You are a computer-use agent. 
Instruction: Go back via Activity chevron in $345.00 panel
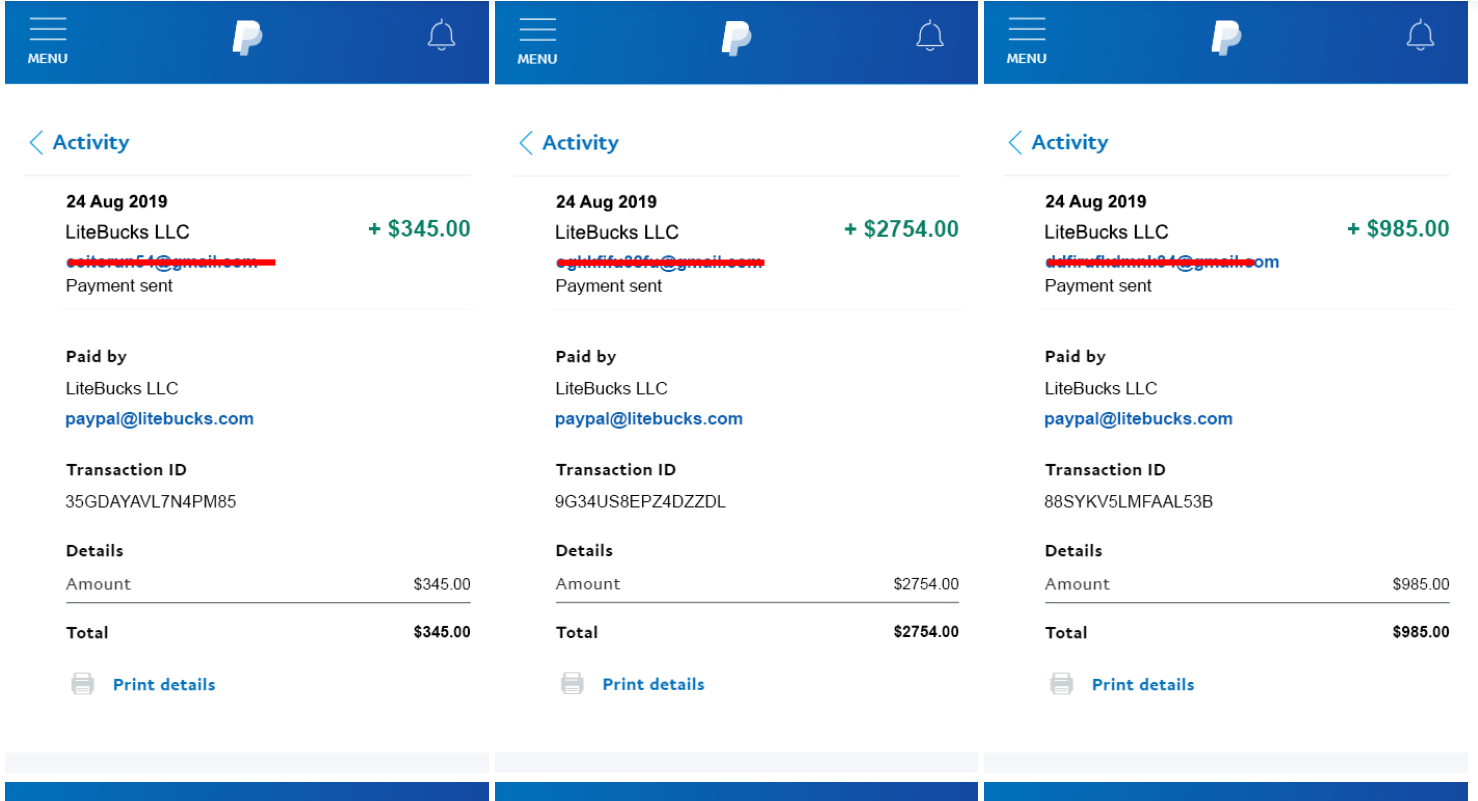pyautogui.click(x=36, y=143)
